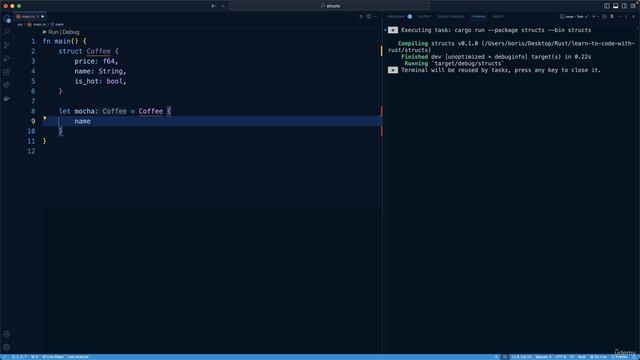Viewport: 640px width, 360px height.
Task: Split the terminal in the panel
Action: point(604,16)
